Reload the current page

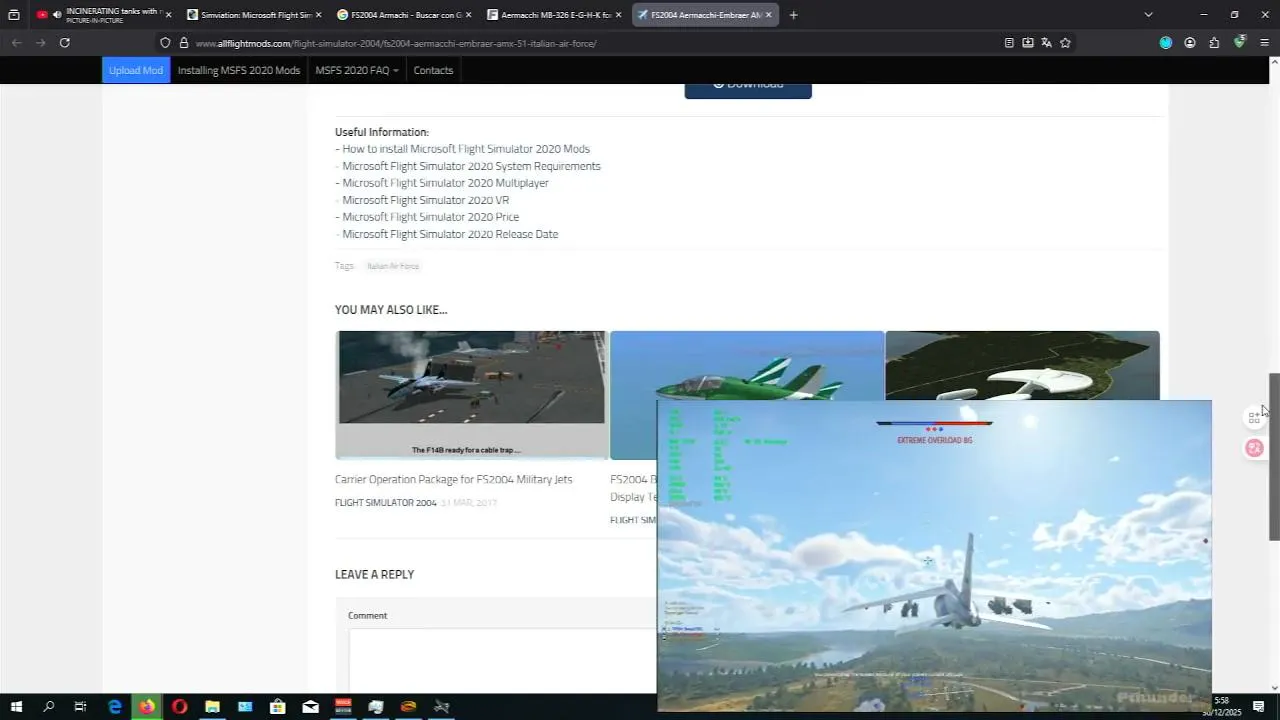[x=65, y=43]
